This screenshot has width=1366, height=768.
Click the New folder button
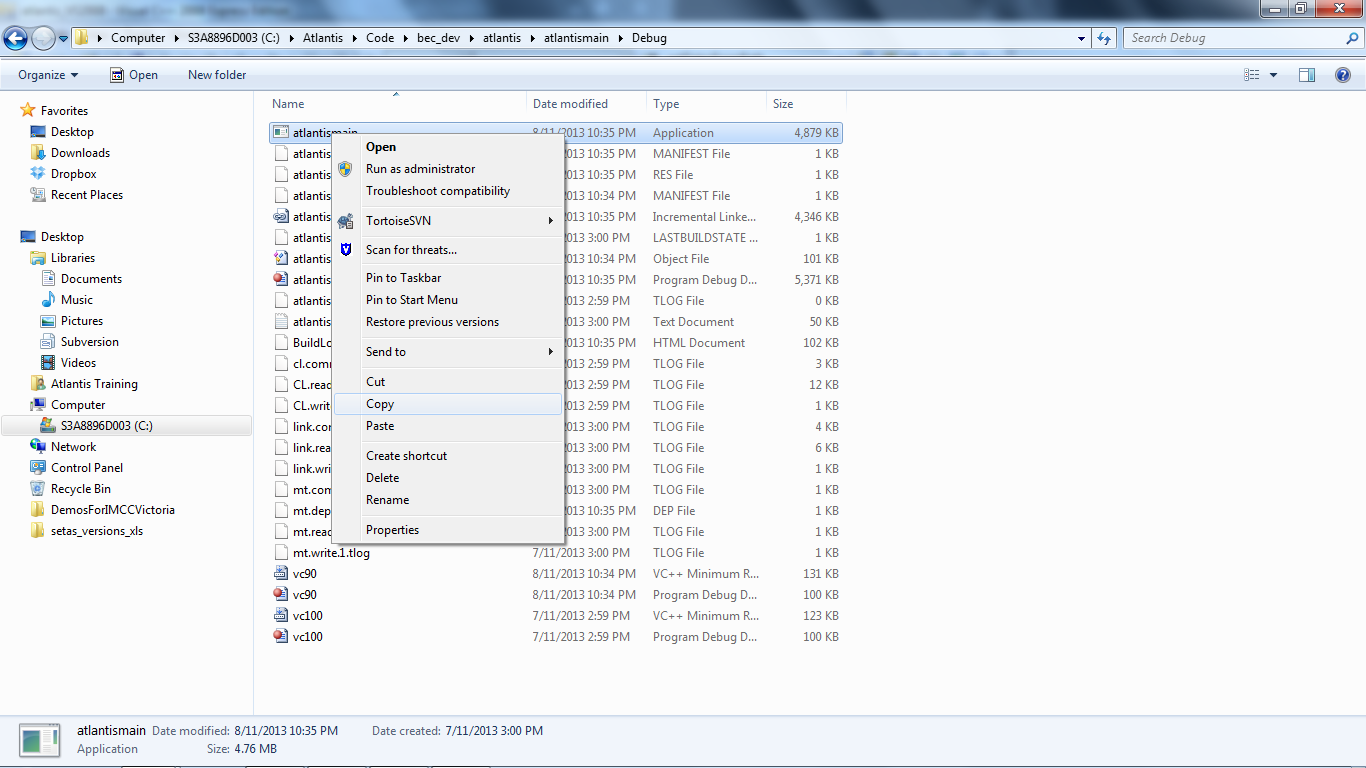point(217,75)
